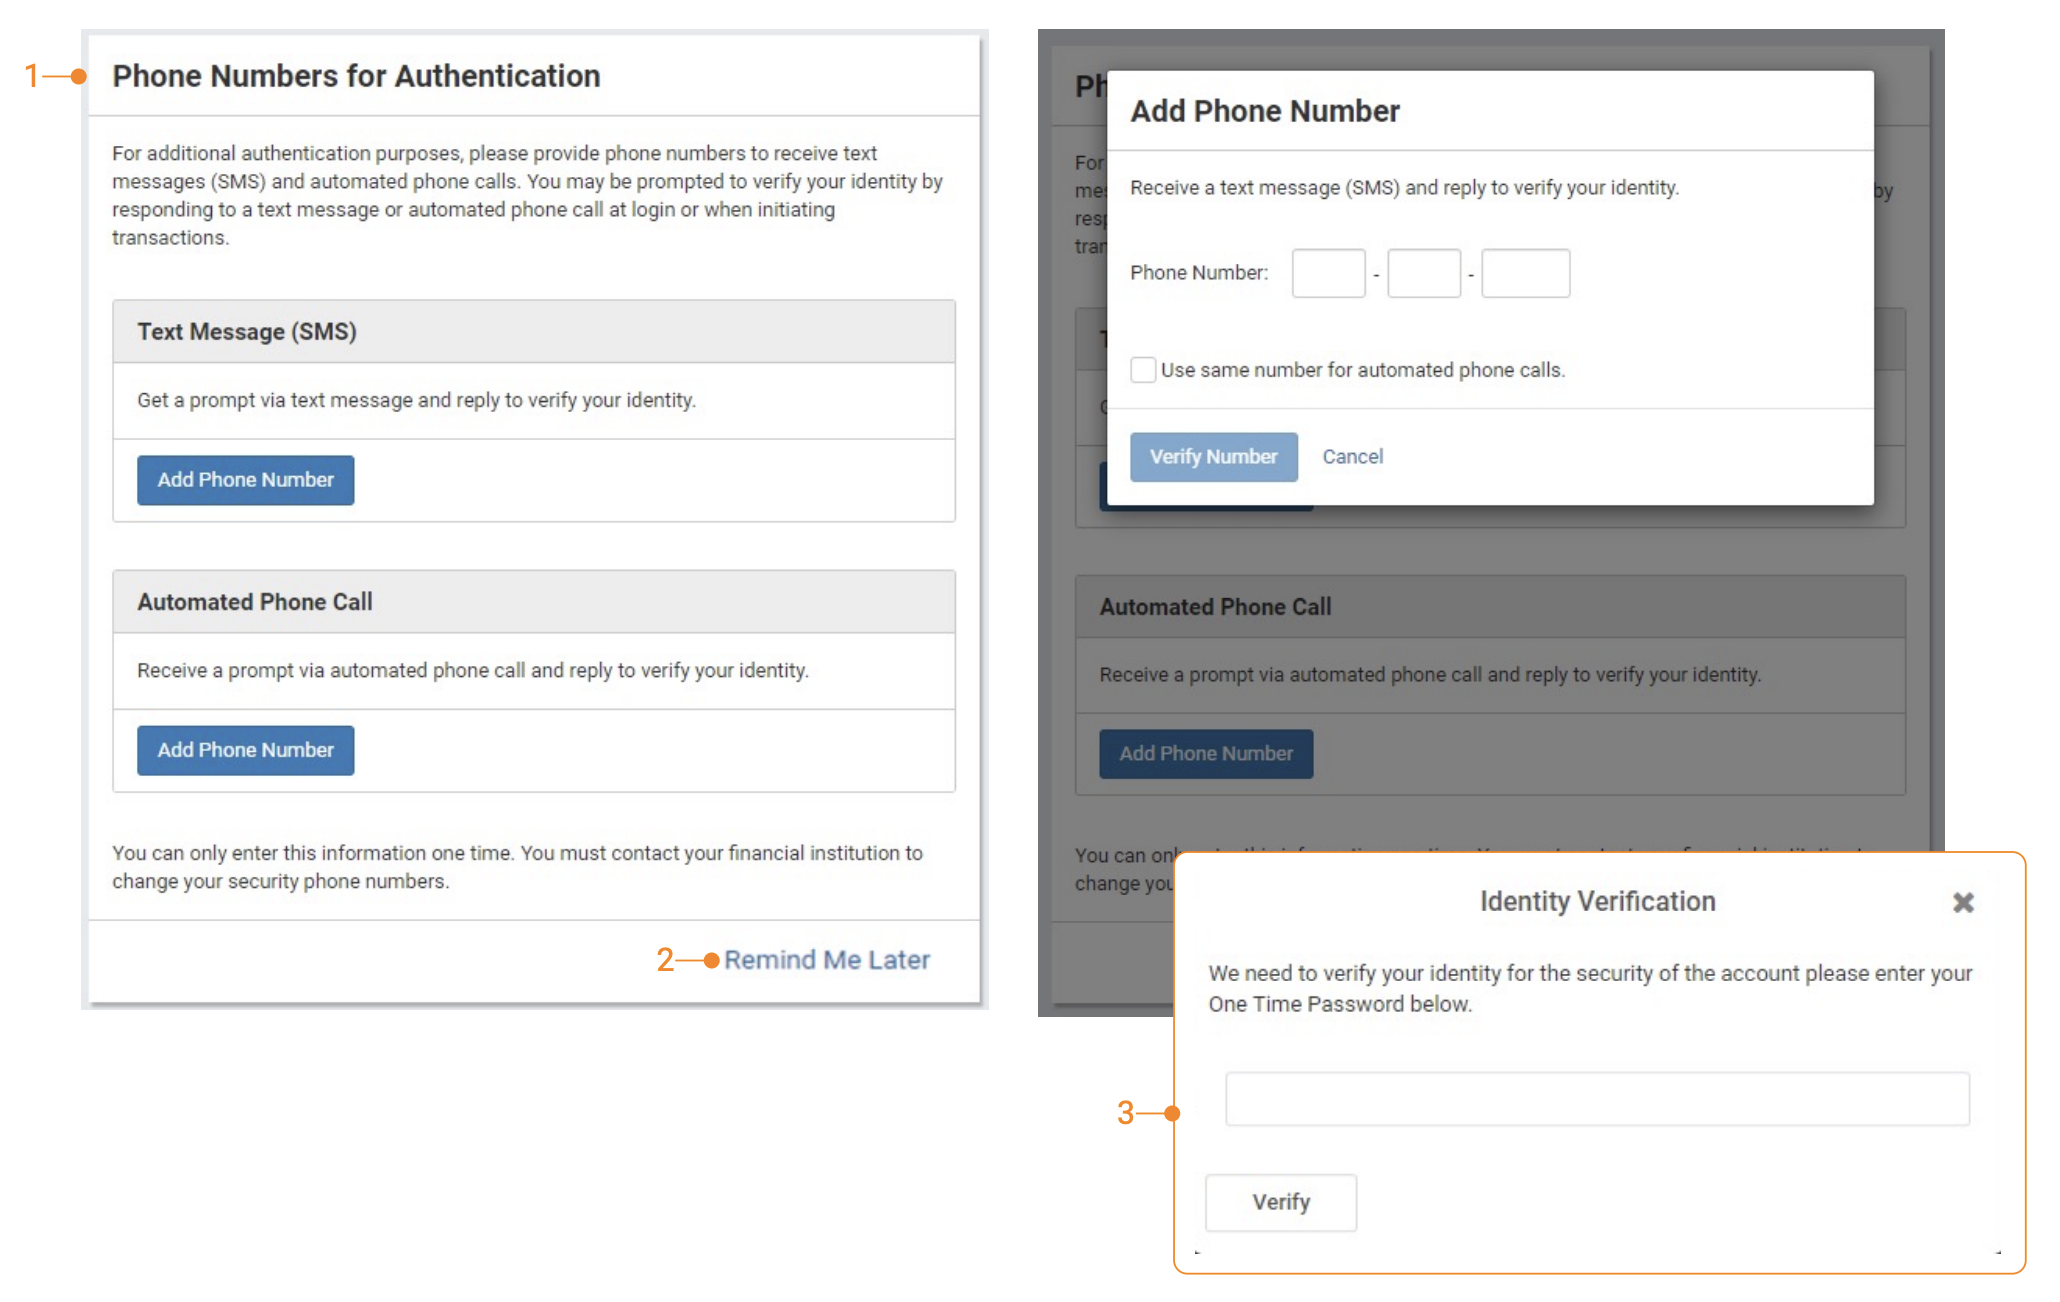
Task: Click Verify in the Identity Verification popup
Action: point(1280,1202)
